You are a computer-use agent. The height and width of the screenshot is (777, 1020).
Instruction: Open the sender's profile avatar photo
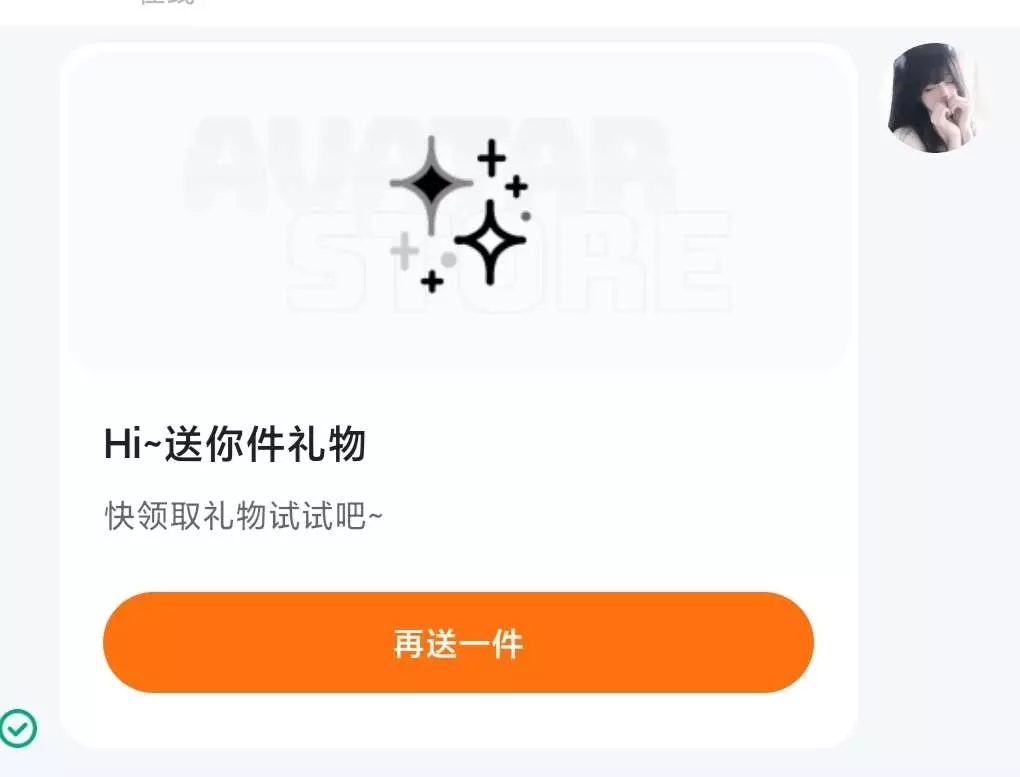(x=933, y=98)
